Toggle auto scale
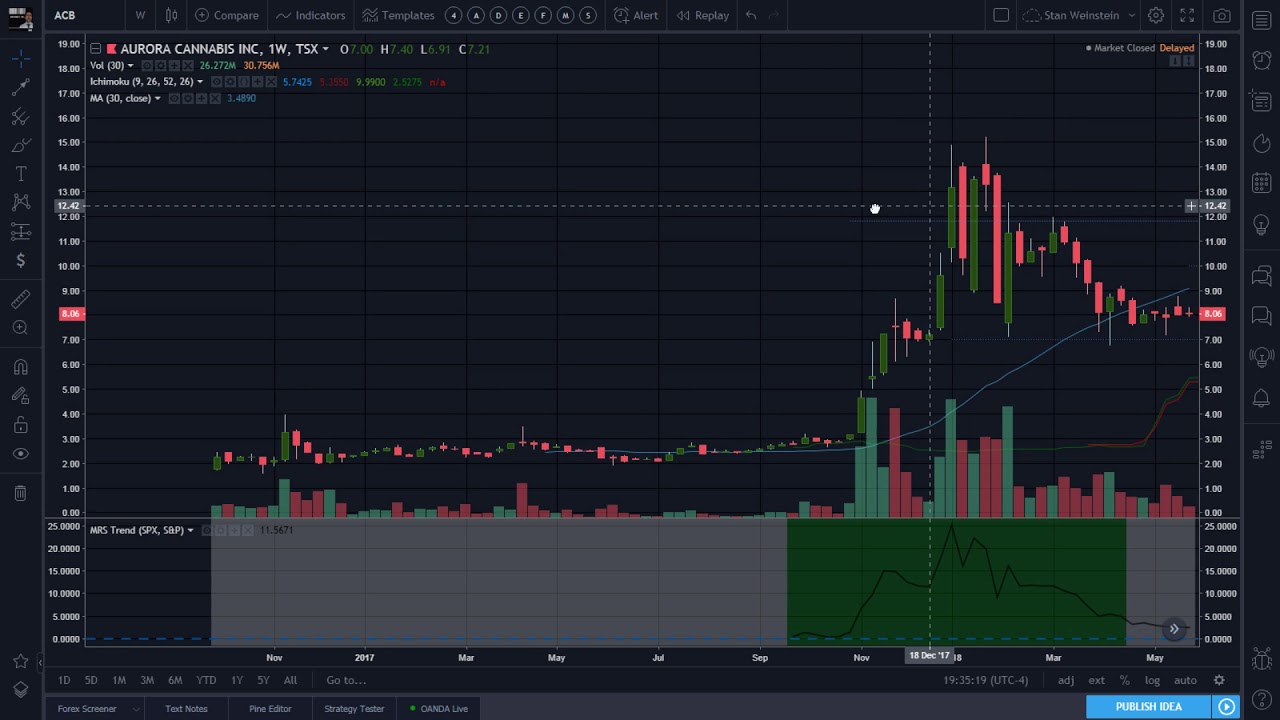The width and height of the screenshot is (1280, 720). [x=1185, y=680]
